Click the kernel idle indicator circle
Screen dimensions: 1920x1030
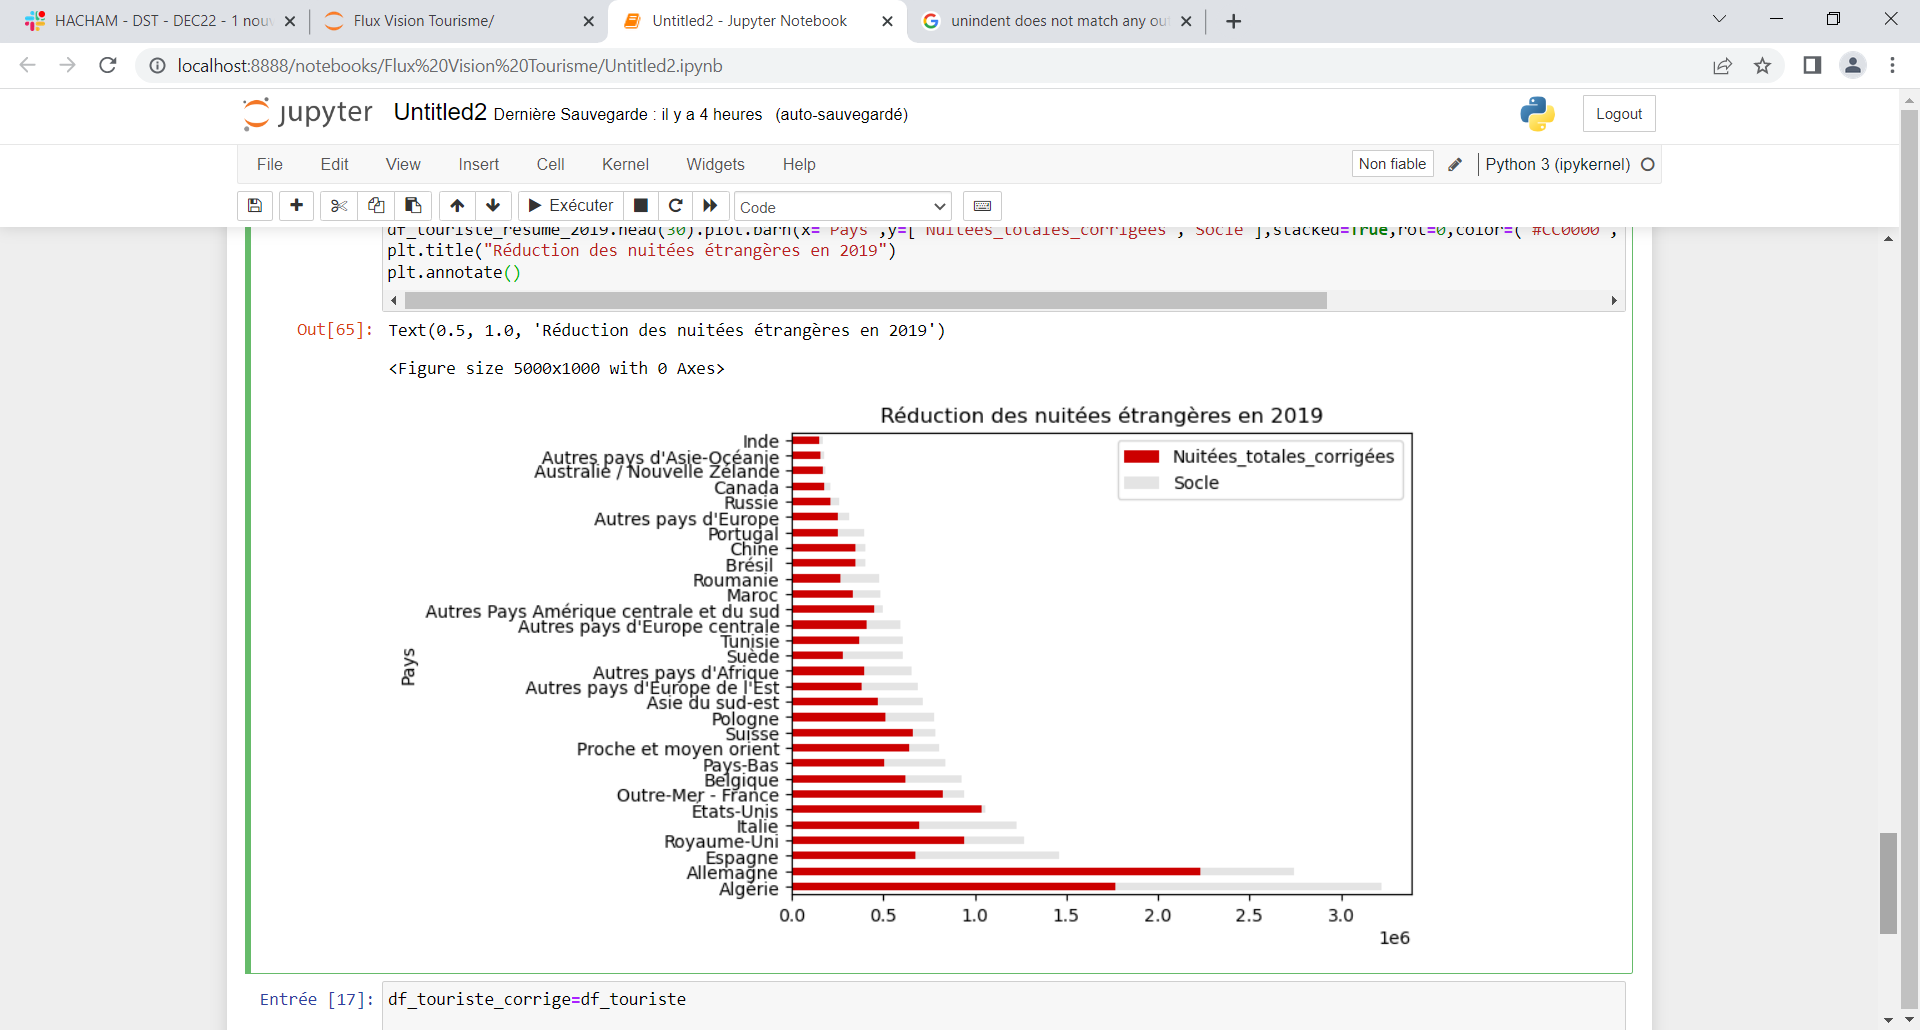coord(1648,164)
